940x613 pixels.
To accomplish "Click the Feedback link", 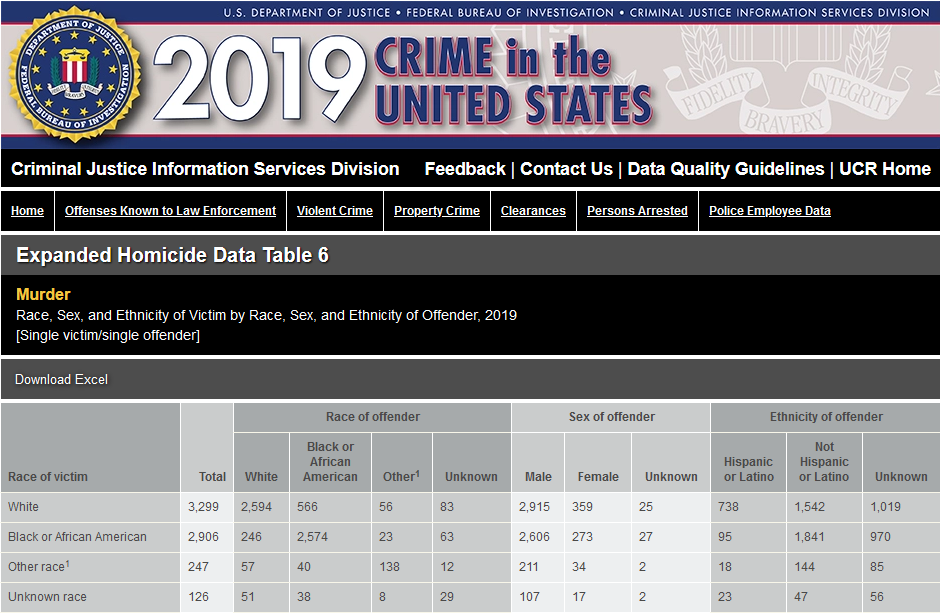I will point(464,169).
